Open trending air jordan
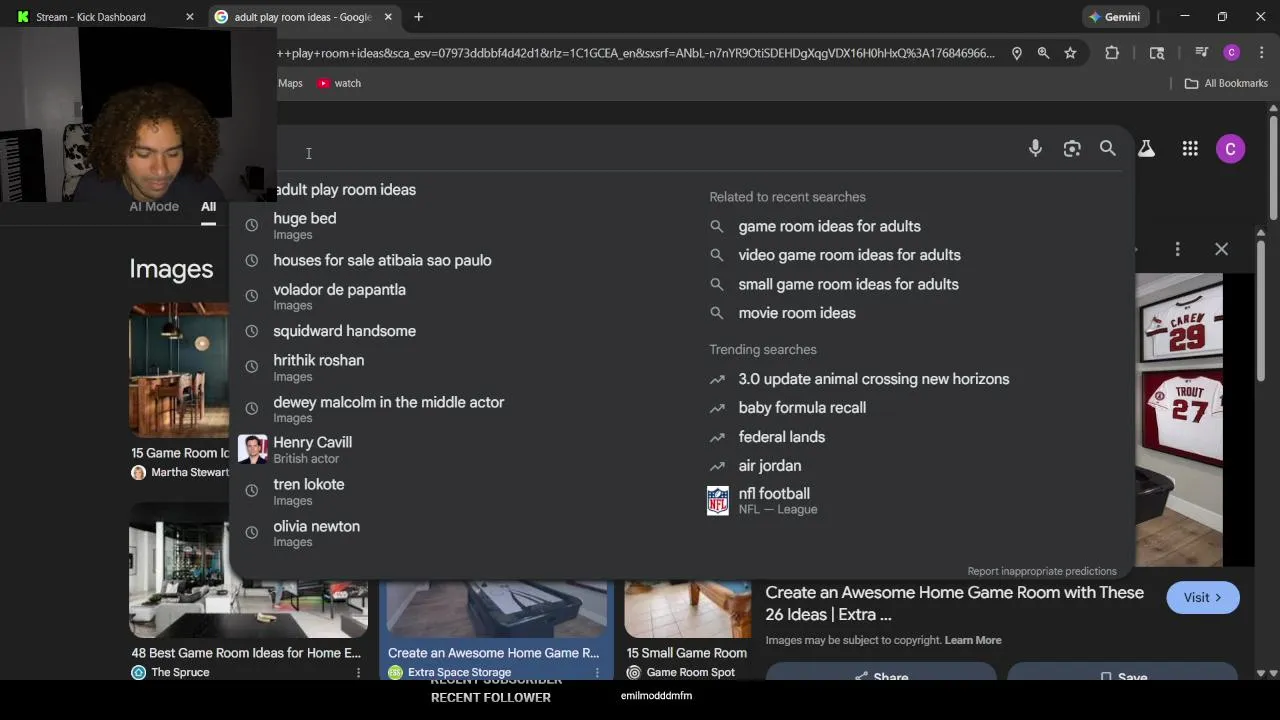The width and height of the screenshot is (1280, 720). click(769, 466)
